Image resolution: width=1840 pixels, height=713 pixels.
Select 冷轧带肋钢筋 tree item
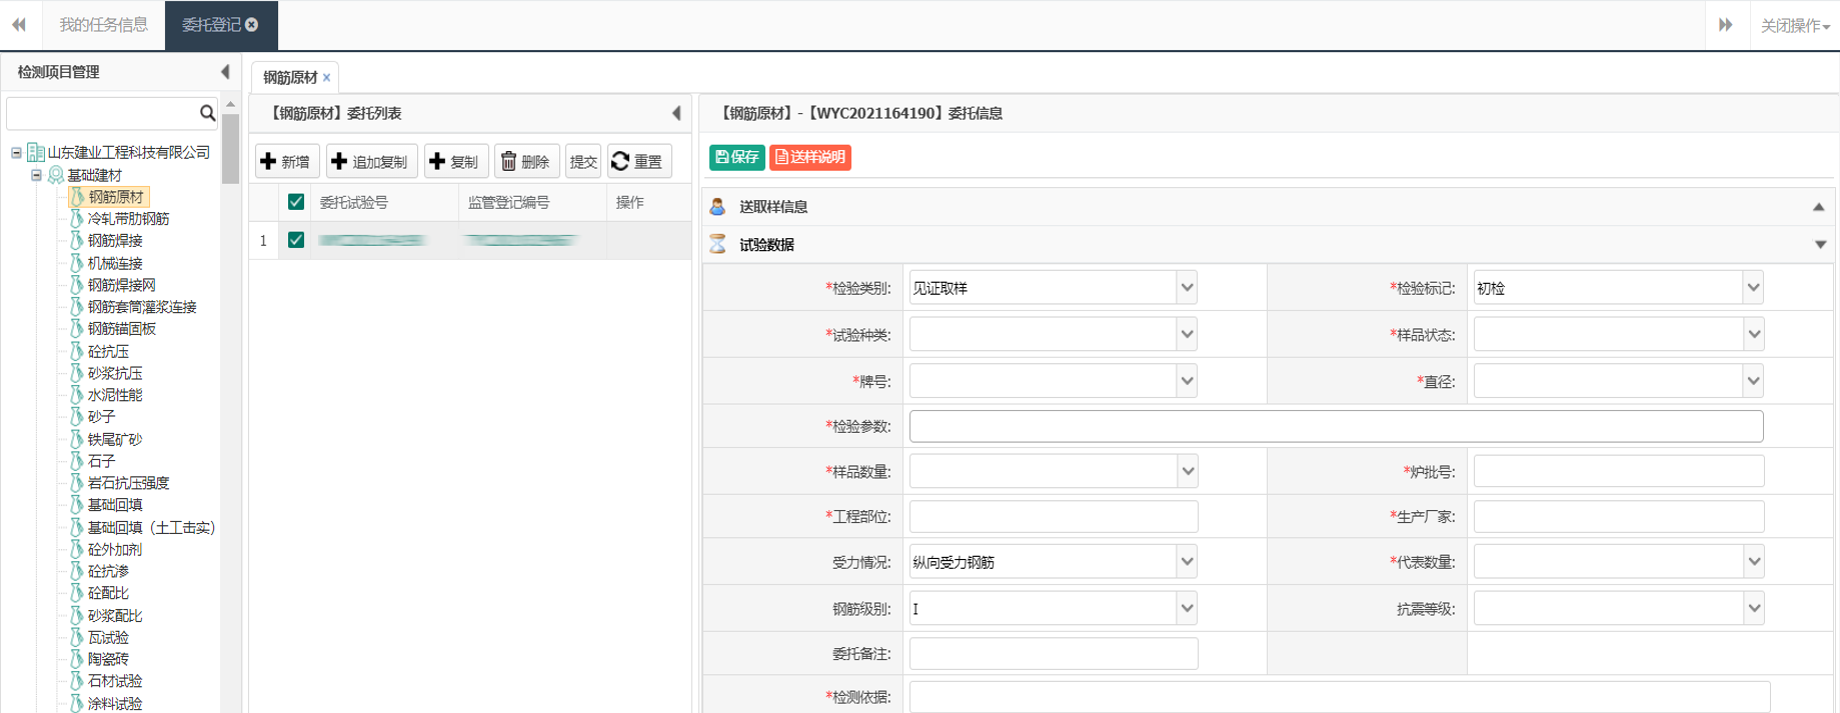tap(128, 219)
